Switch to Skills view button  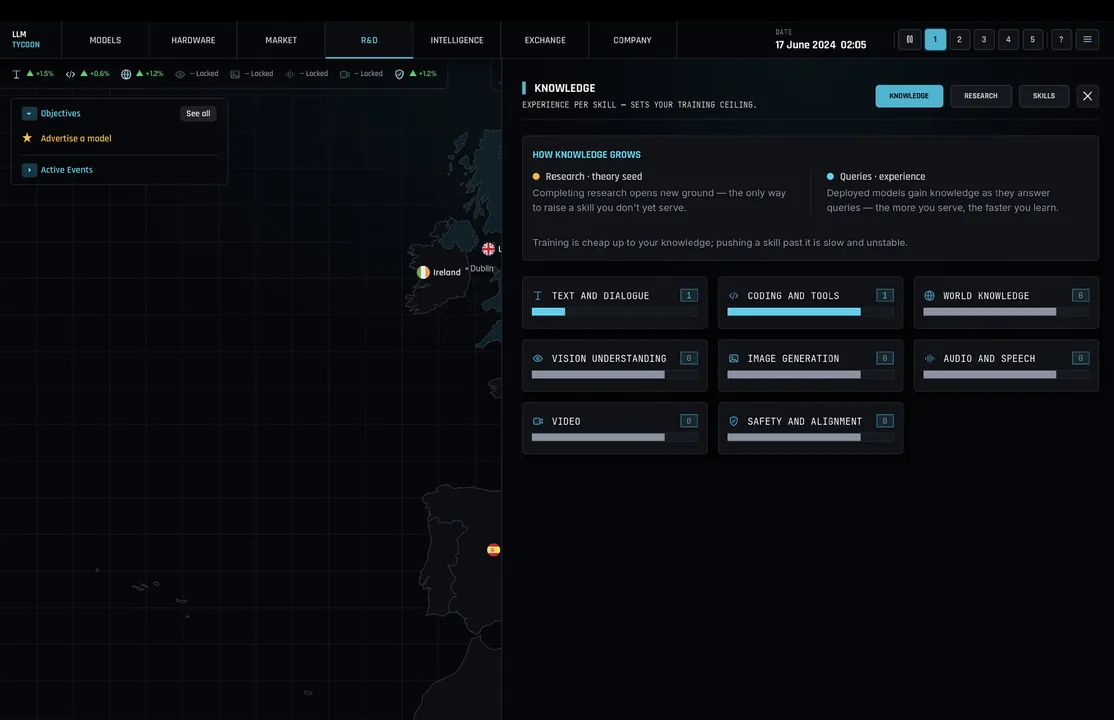pos(1044,96)
